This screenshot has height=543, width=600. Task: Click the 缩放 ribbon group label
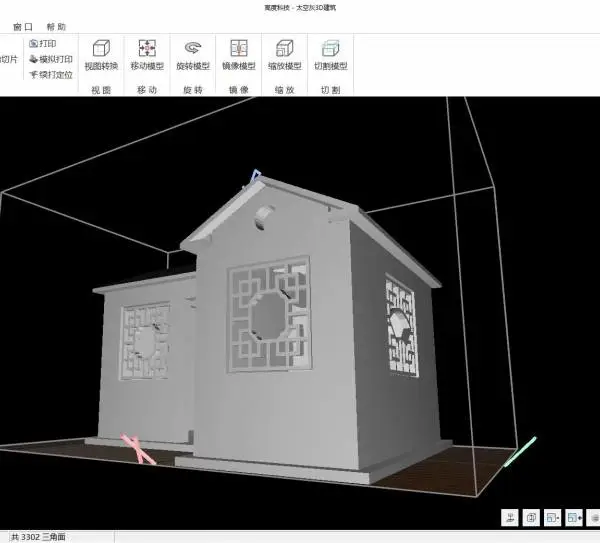point(285,90)
